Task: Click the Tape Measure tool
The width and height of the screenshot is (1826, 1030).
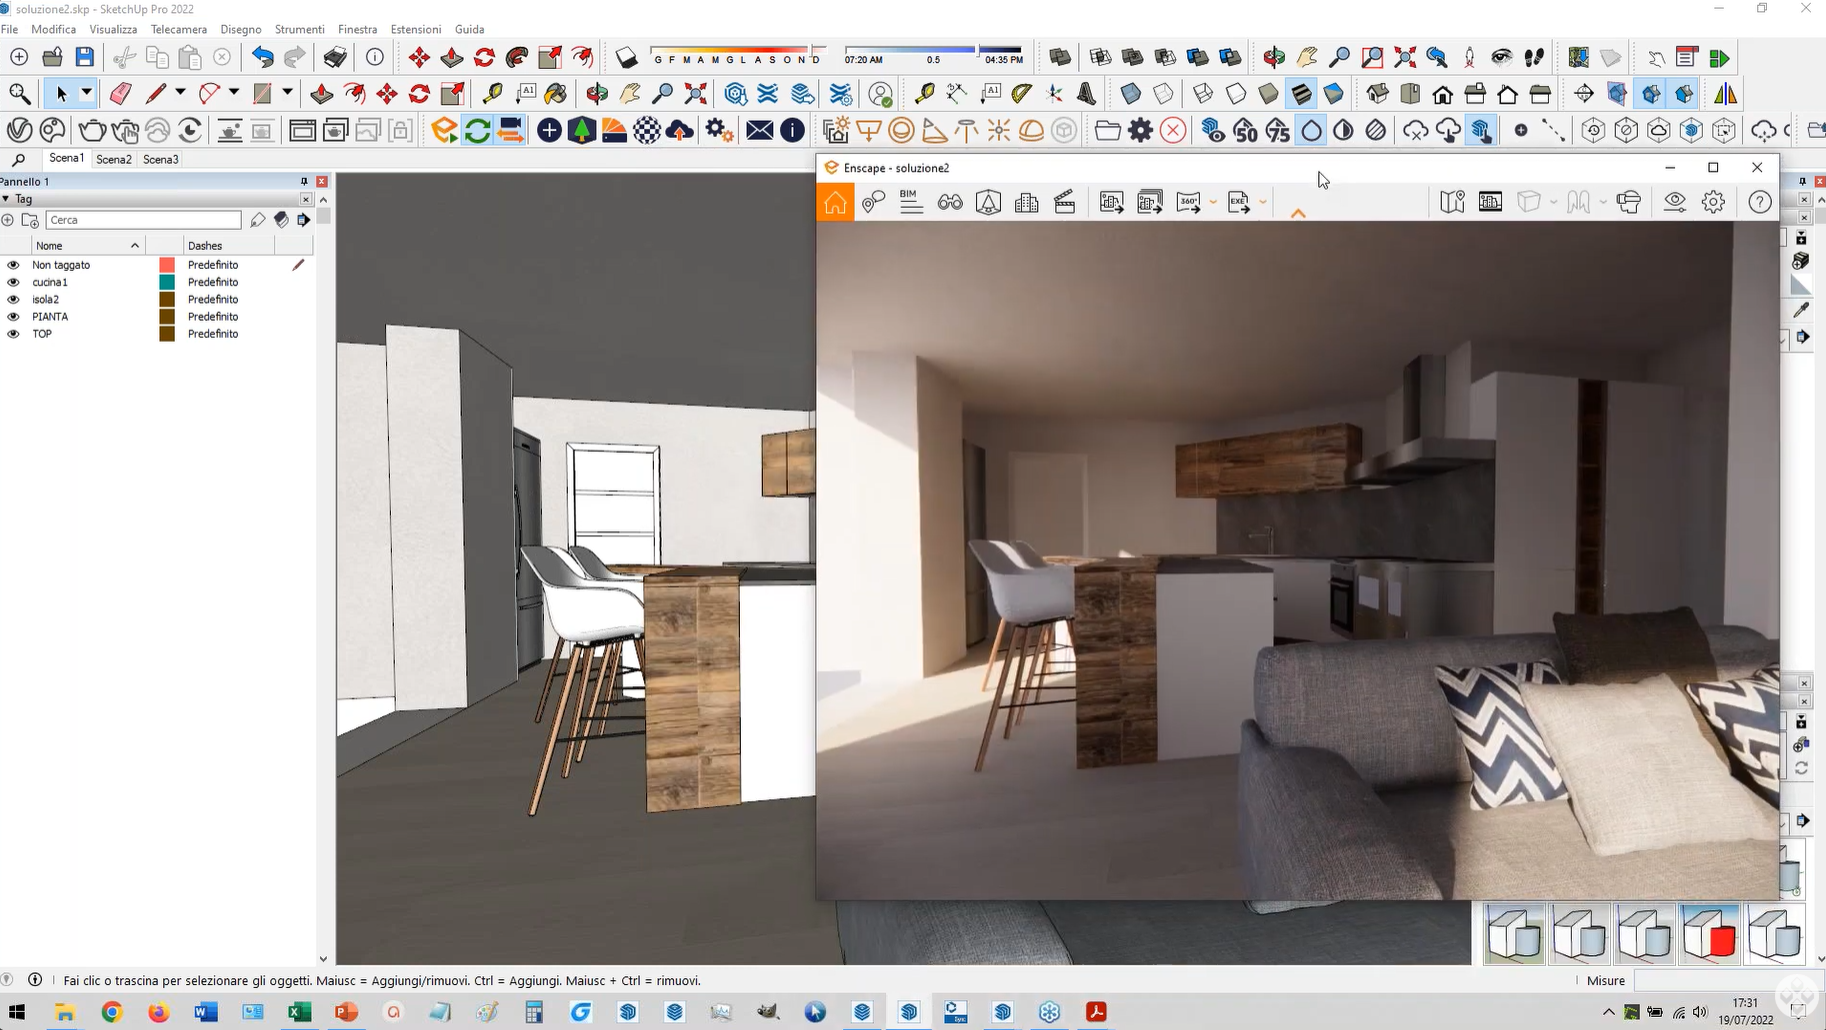Action: (492, 94)
